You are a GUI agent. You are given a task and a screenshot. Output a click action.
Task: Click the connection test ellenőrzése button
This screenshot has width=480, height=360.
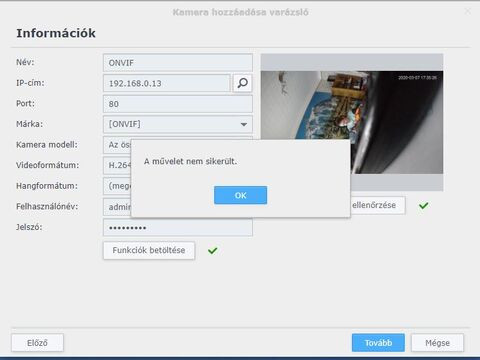[378, 205]
